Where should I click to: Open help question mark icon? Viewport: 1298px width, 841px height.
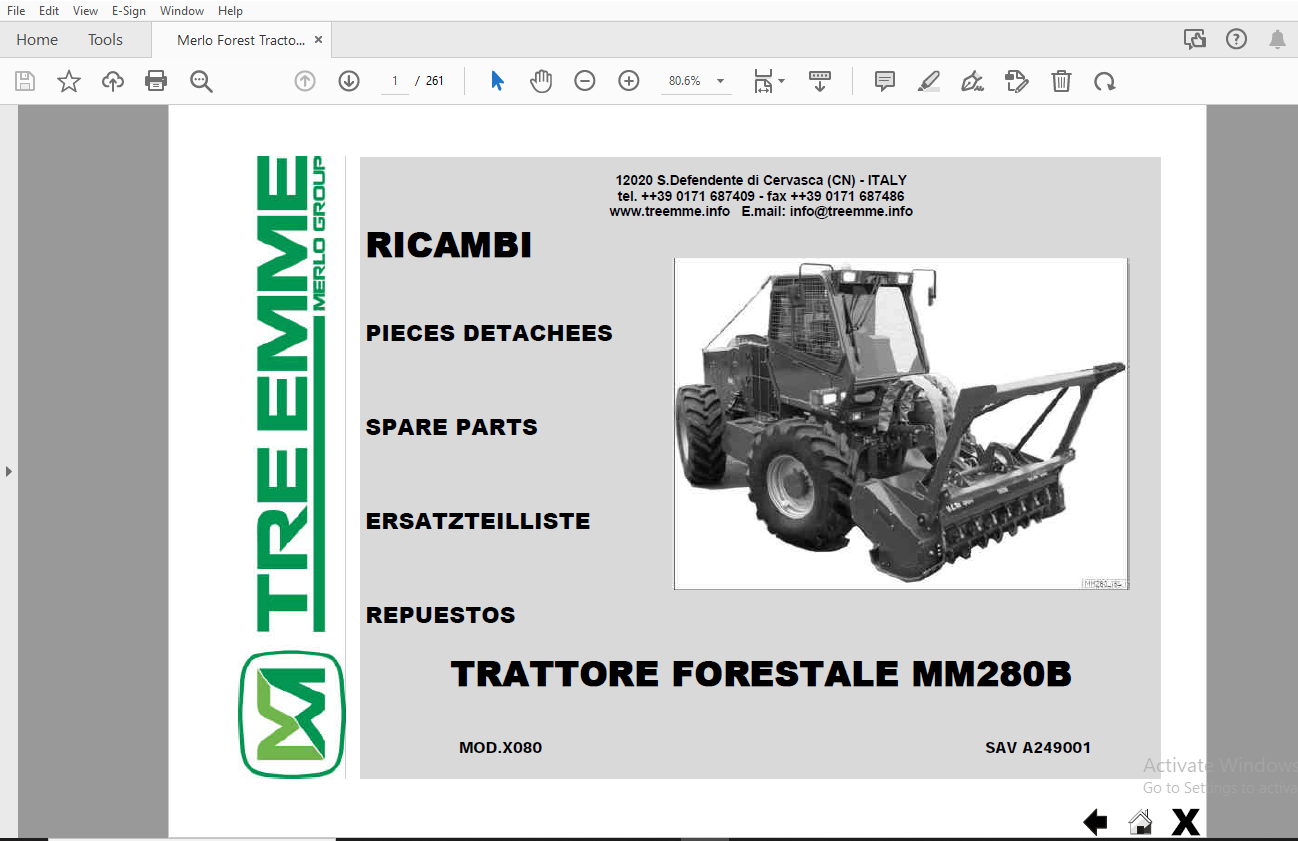coord(1237,39)
